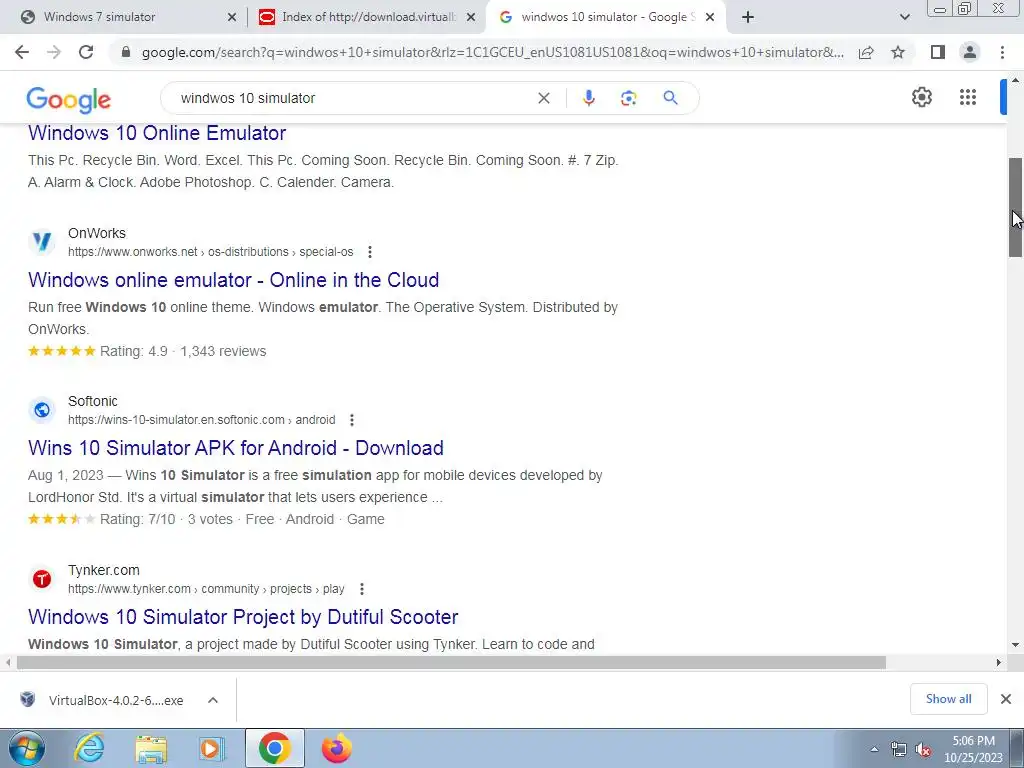
Task: Select the windwos 10 simulator Google tab
Action: [605, 17]
